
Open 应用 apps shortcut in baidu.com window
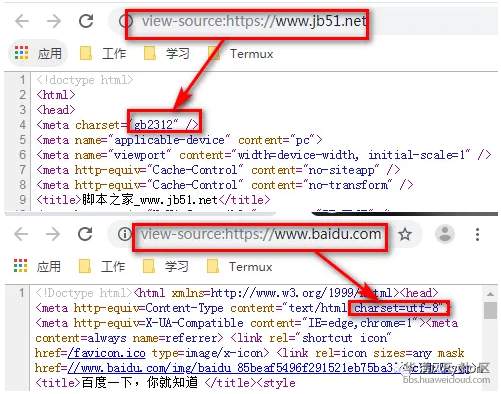(x=37, y=267)
